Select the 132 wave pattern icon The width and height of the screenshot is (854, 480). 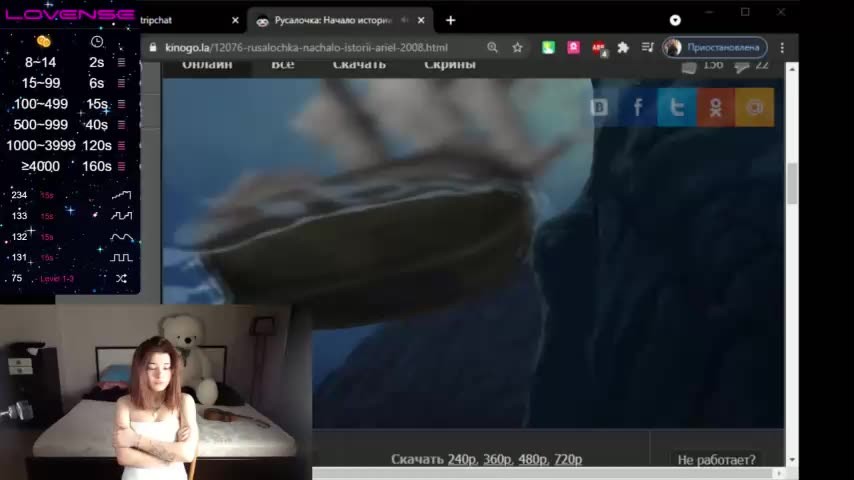121,236
